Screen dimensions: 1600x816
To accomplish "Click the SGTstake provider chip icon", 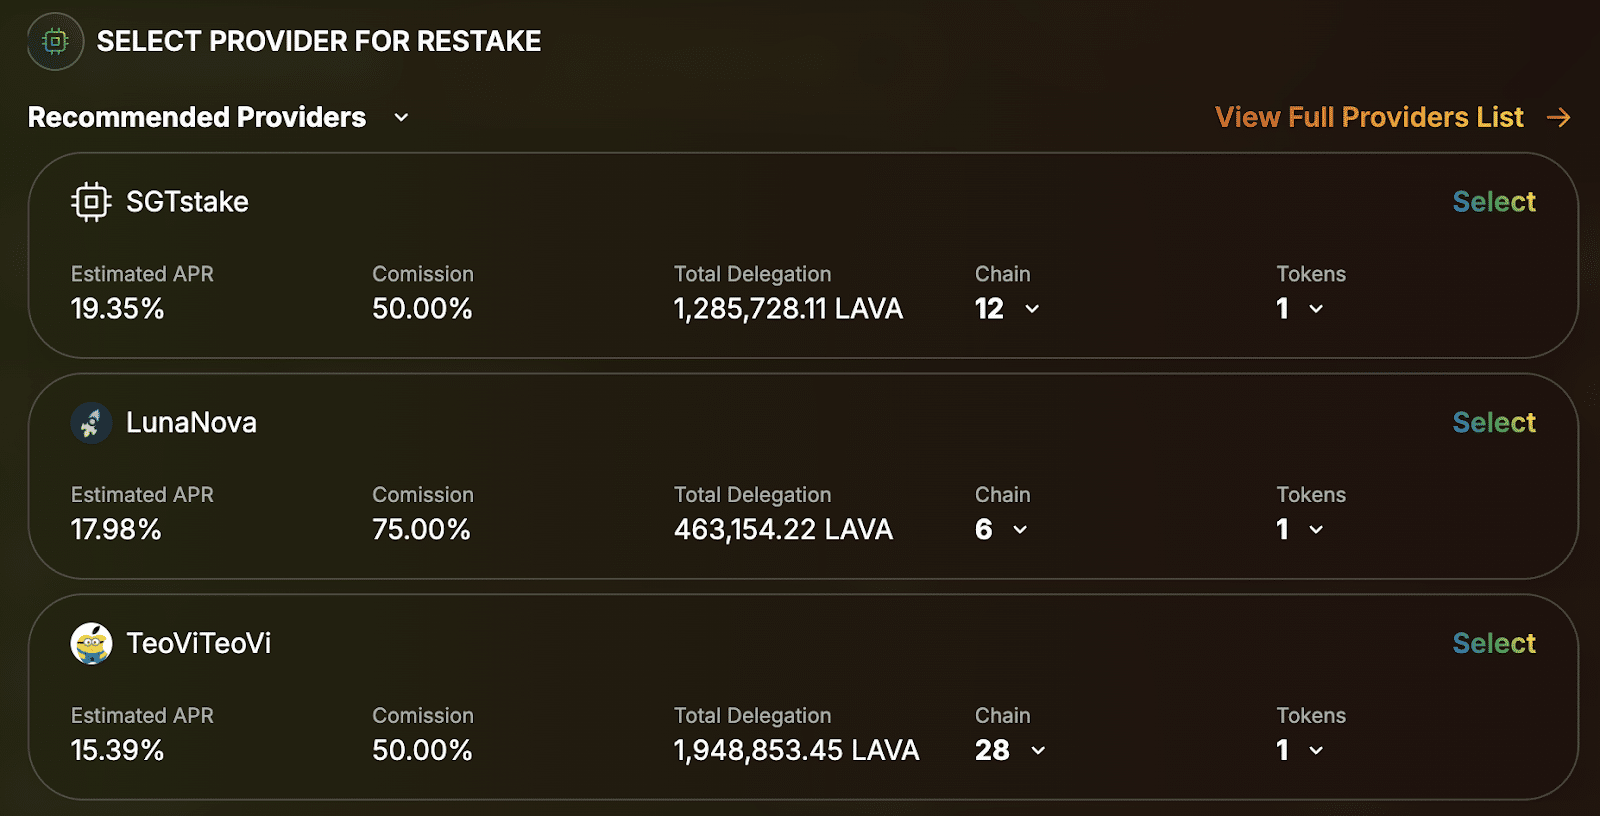I will pos(91,201).
